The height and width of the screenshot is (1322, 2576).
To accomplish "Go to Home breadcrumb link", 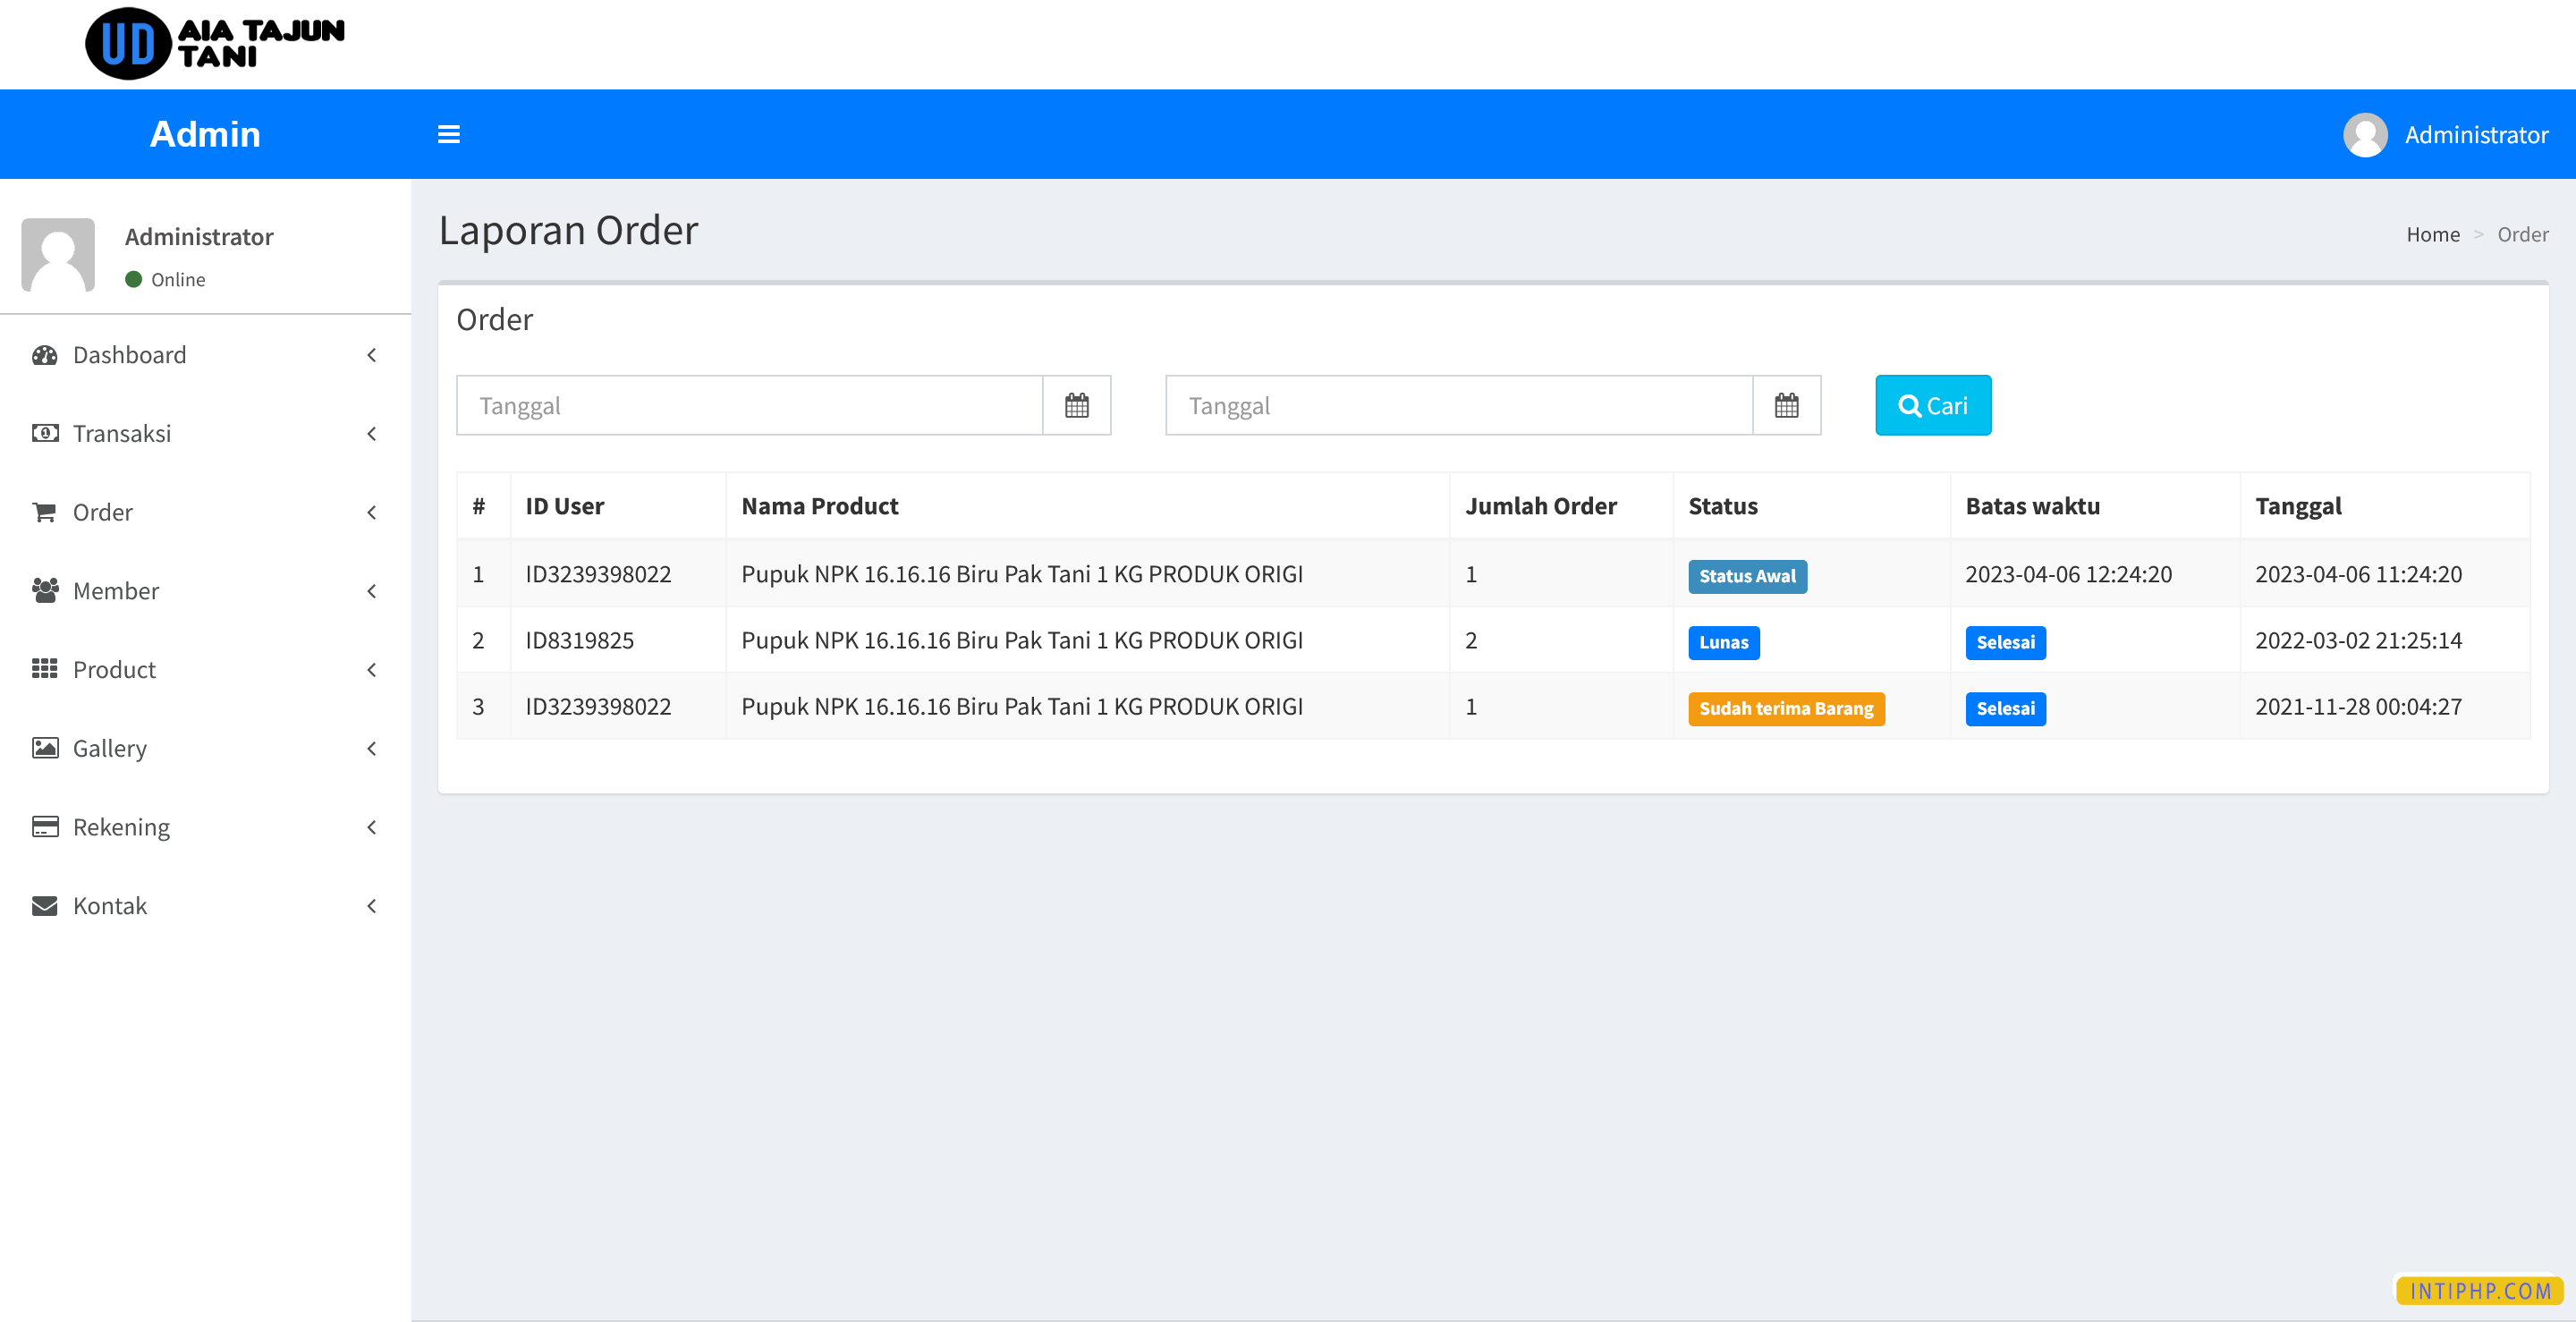I will click(x=2432, y=234).
